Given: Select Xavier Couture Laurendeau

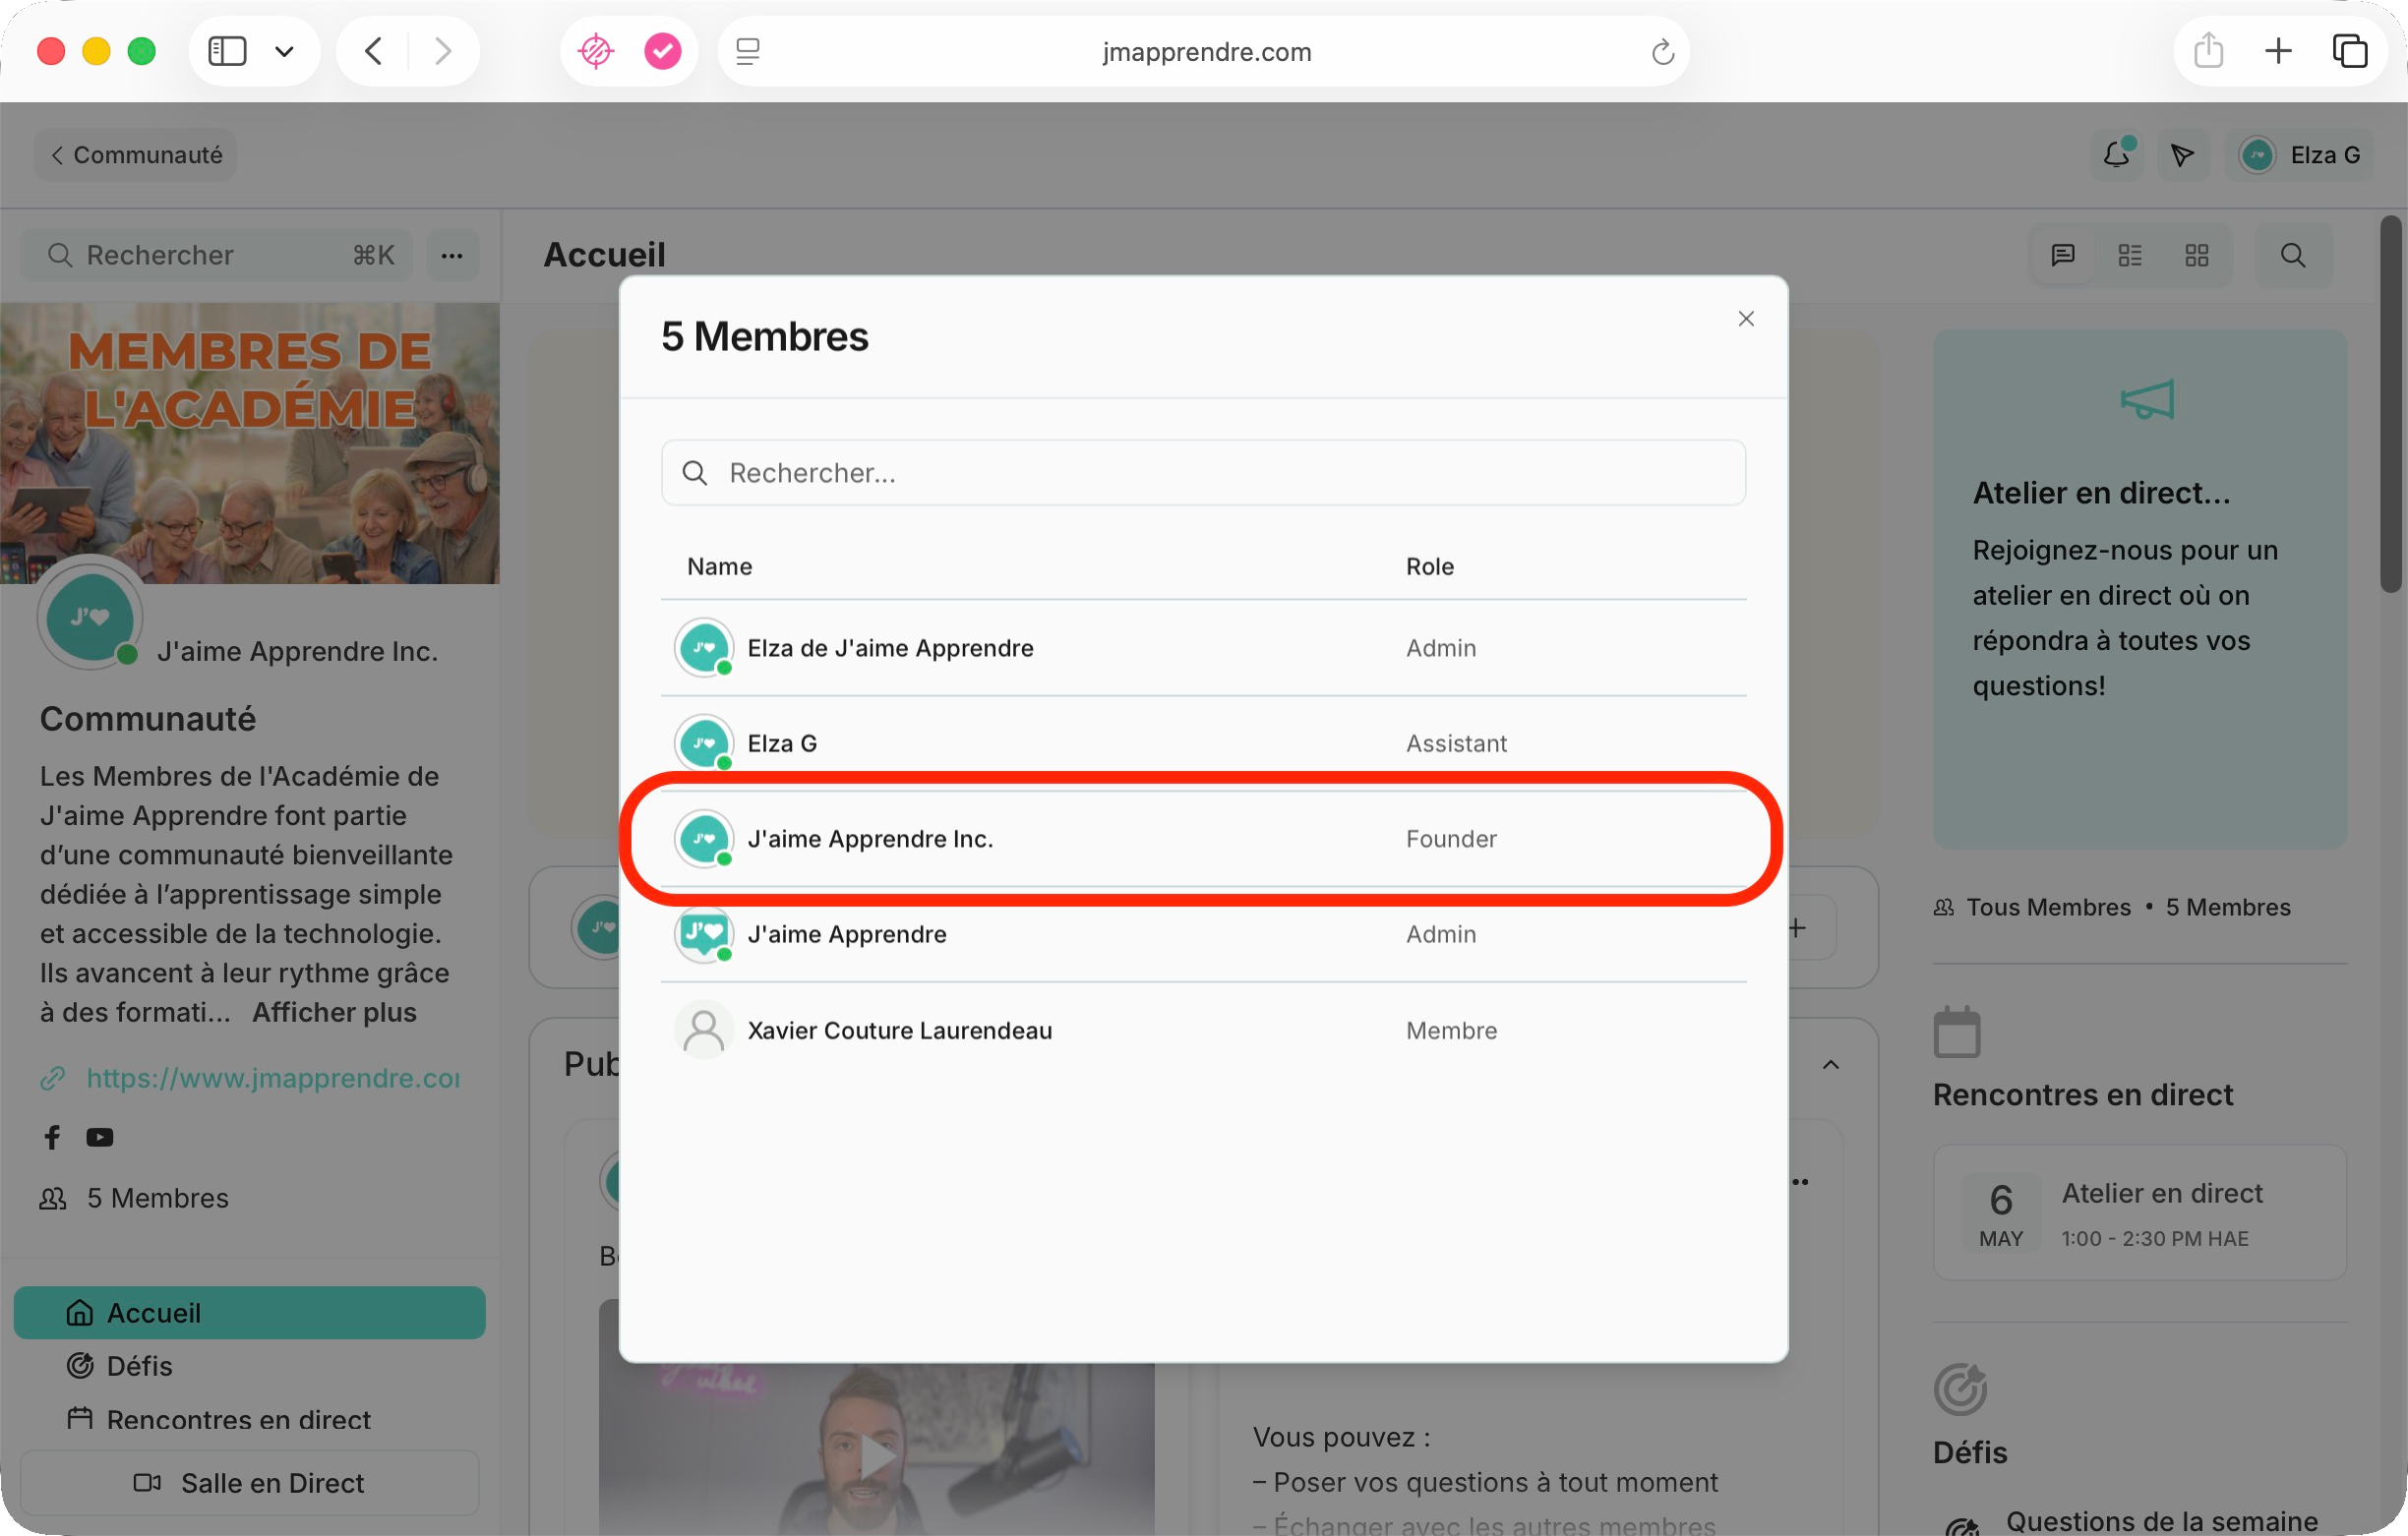Looking at the screenshot, I should click(1203, 1030).
